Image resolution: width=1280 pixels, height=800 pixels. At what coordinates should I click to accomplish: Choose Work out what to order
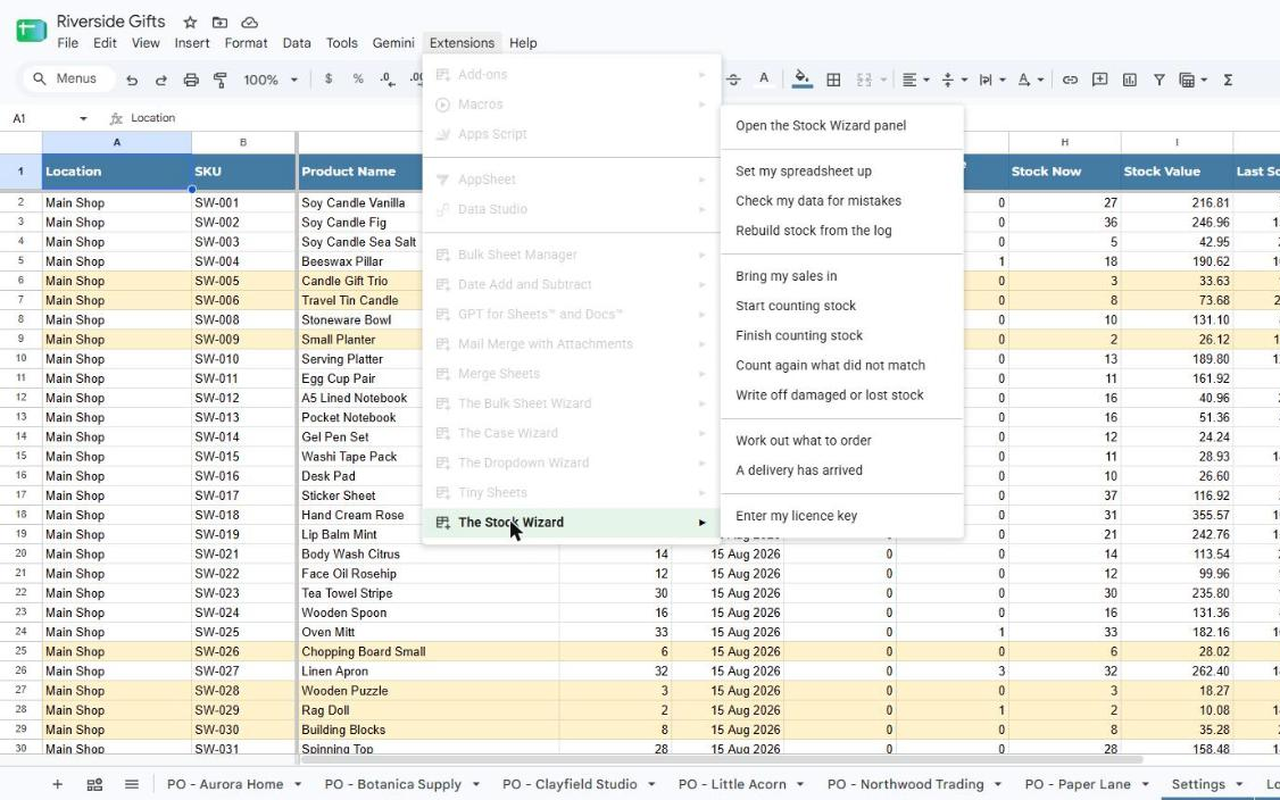pos(842,440)
